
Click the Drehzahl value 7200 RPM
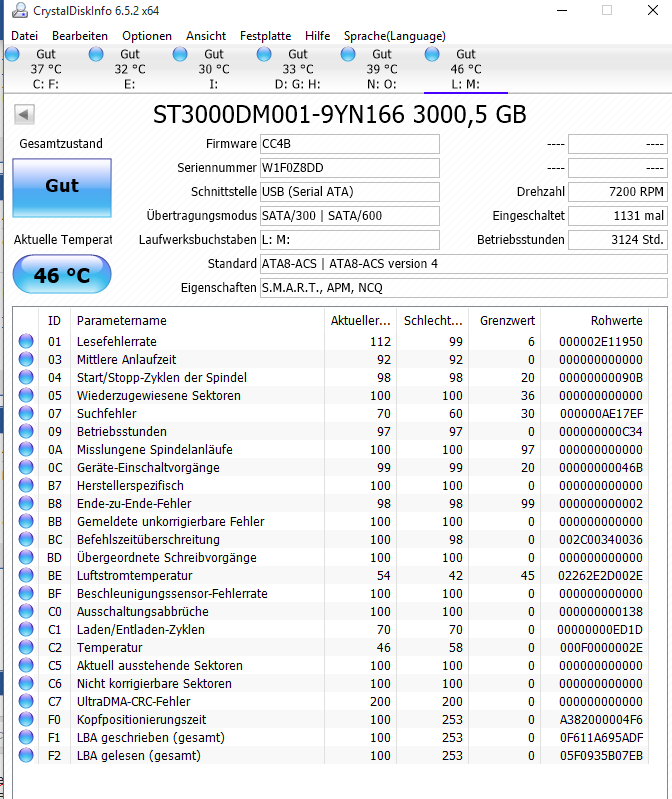[x=617, y=192]
